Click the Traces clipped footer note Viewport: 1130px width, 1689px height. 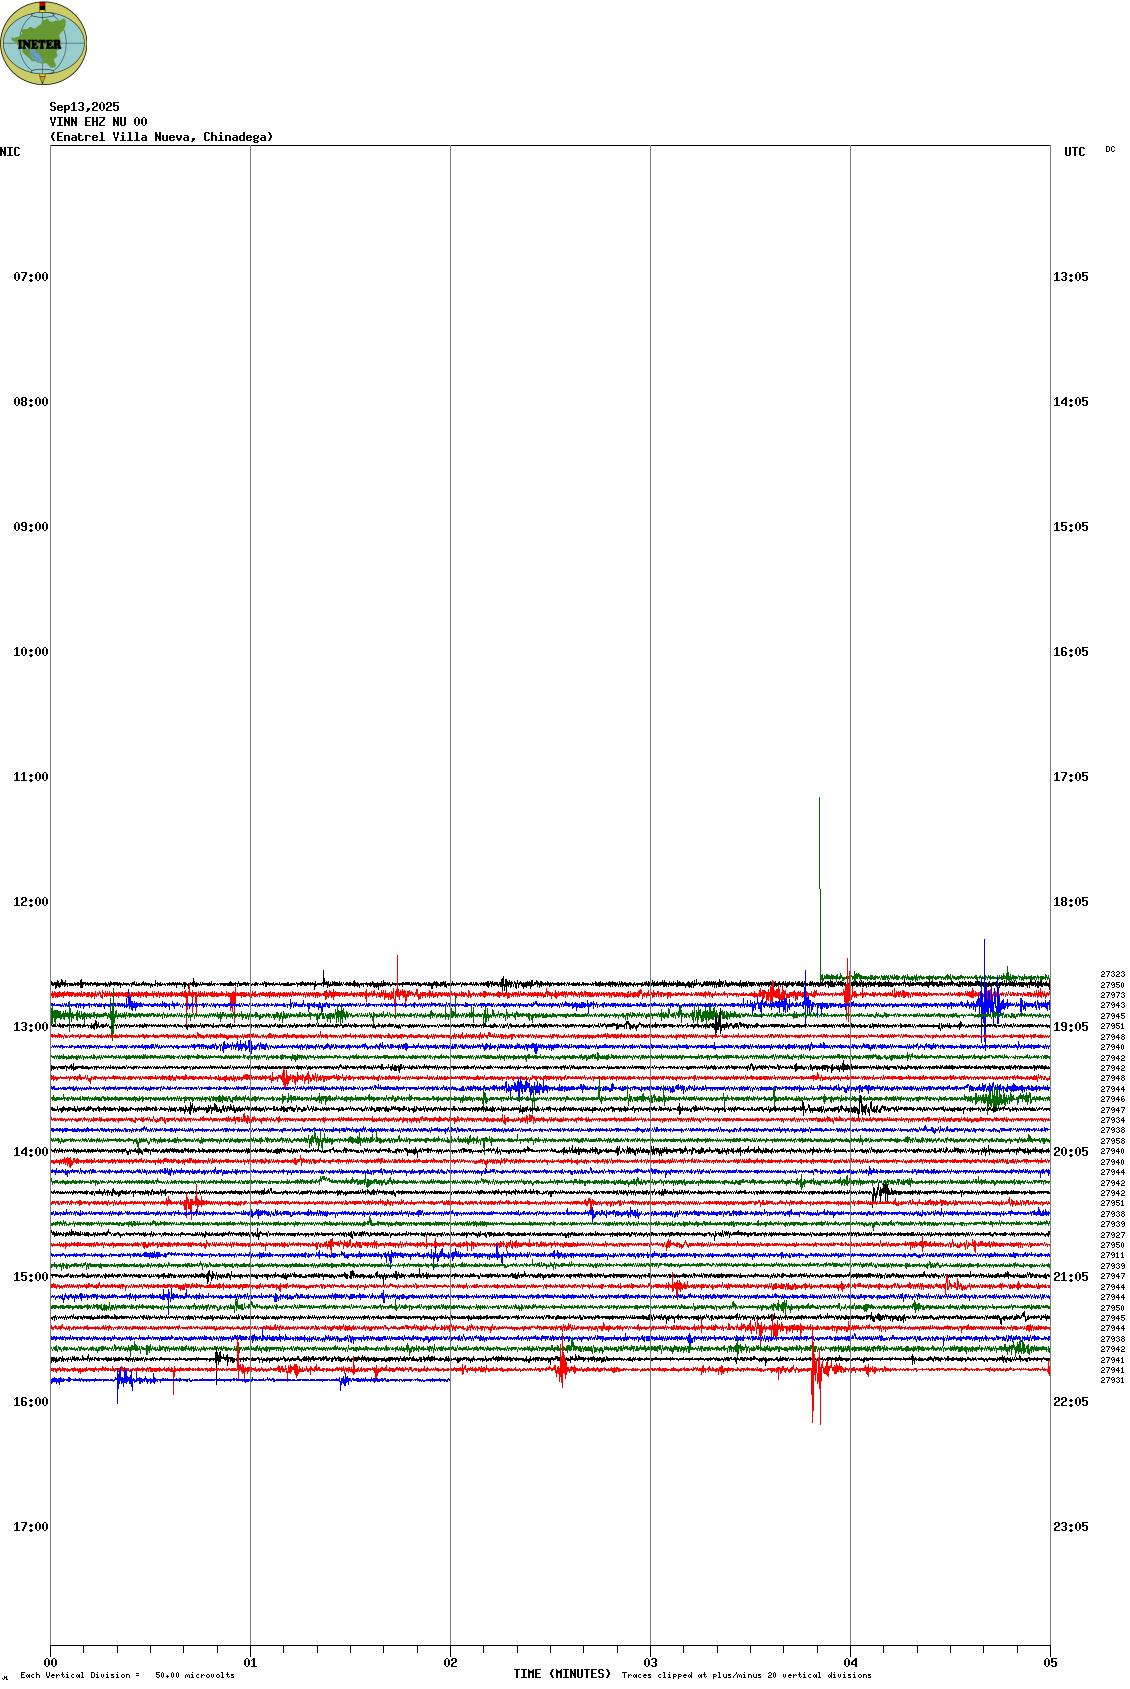[746, 1675]
